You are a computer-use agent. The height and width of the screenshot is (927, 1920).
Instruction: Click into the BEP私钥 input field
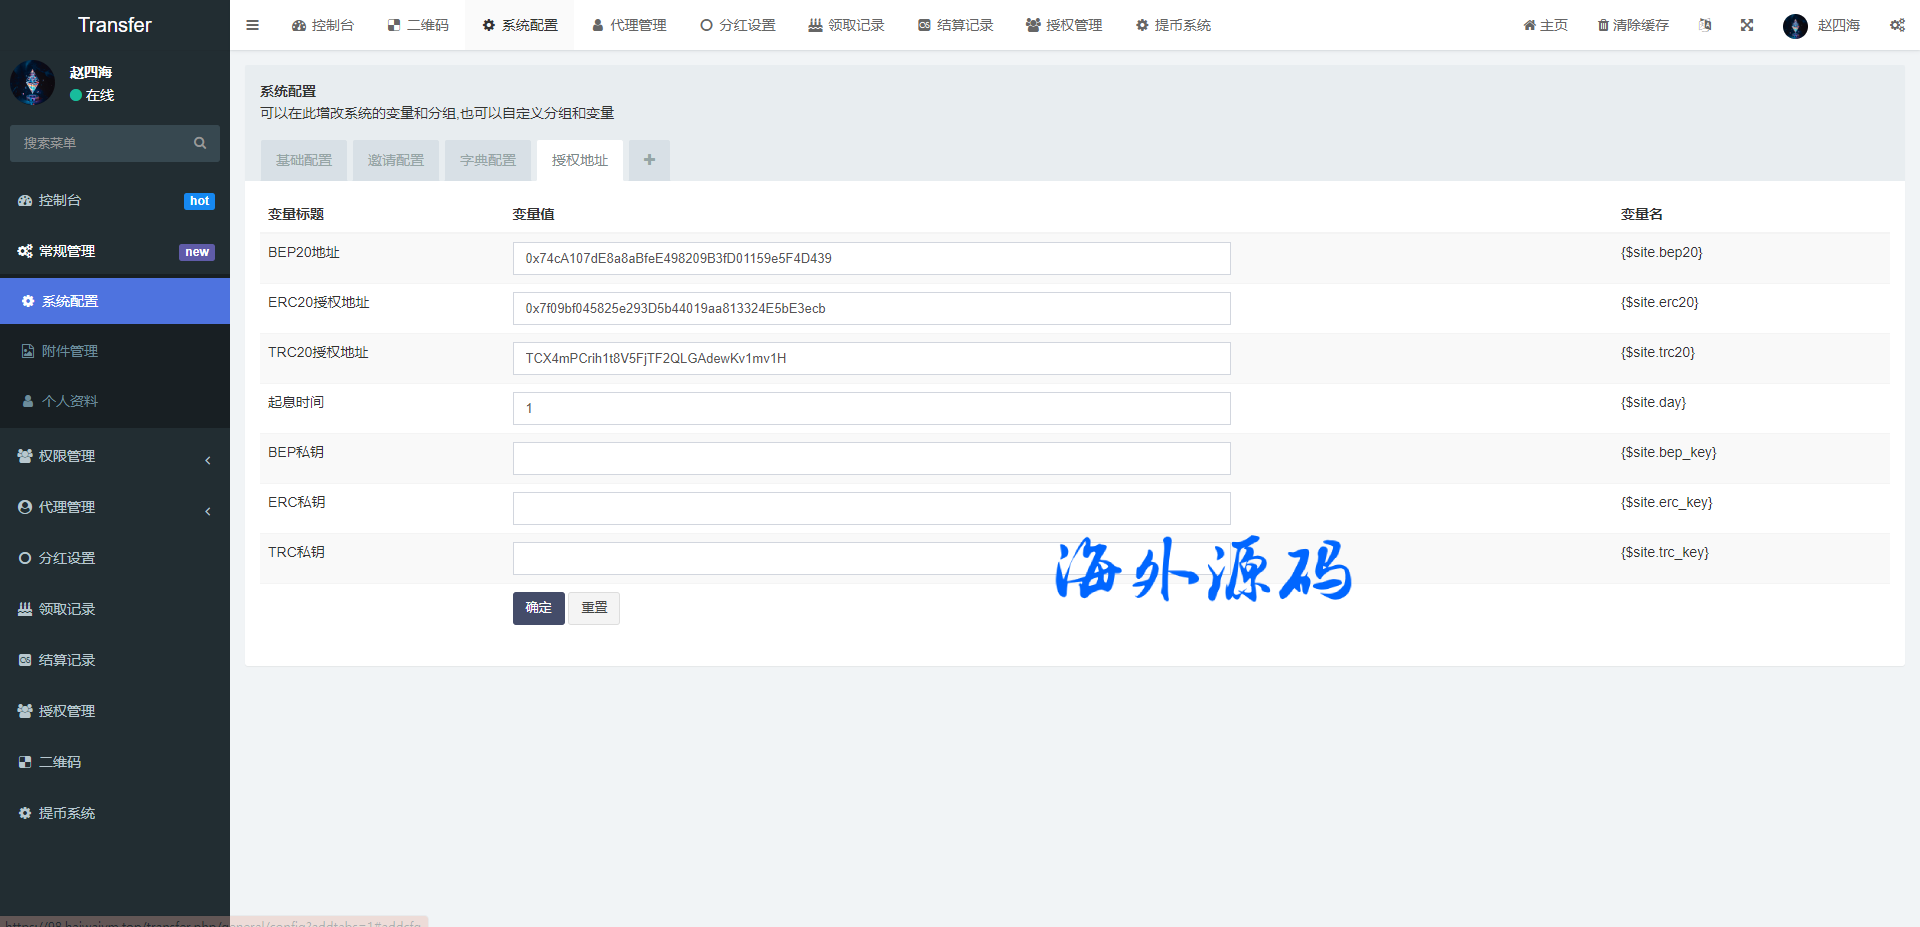[x=871, y=458]
